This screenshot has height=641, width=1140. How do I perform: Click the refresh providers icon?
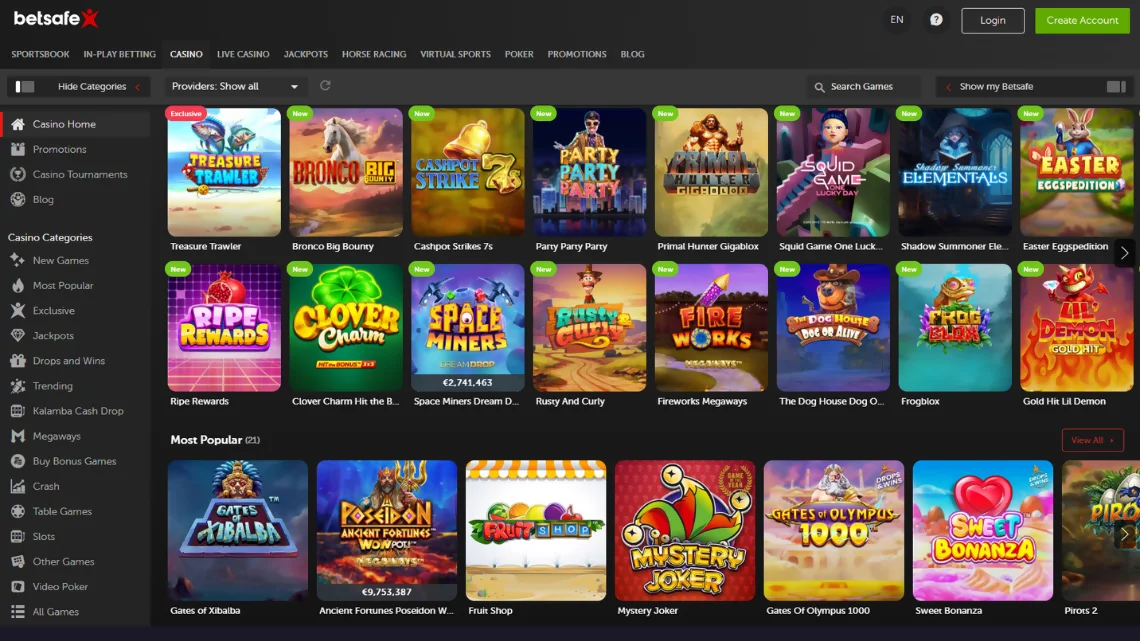point(325,86)
